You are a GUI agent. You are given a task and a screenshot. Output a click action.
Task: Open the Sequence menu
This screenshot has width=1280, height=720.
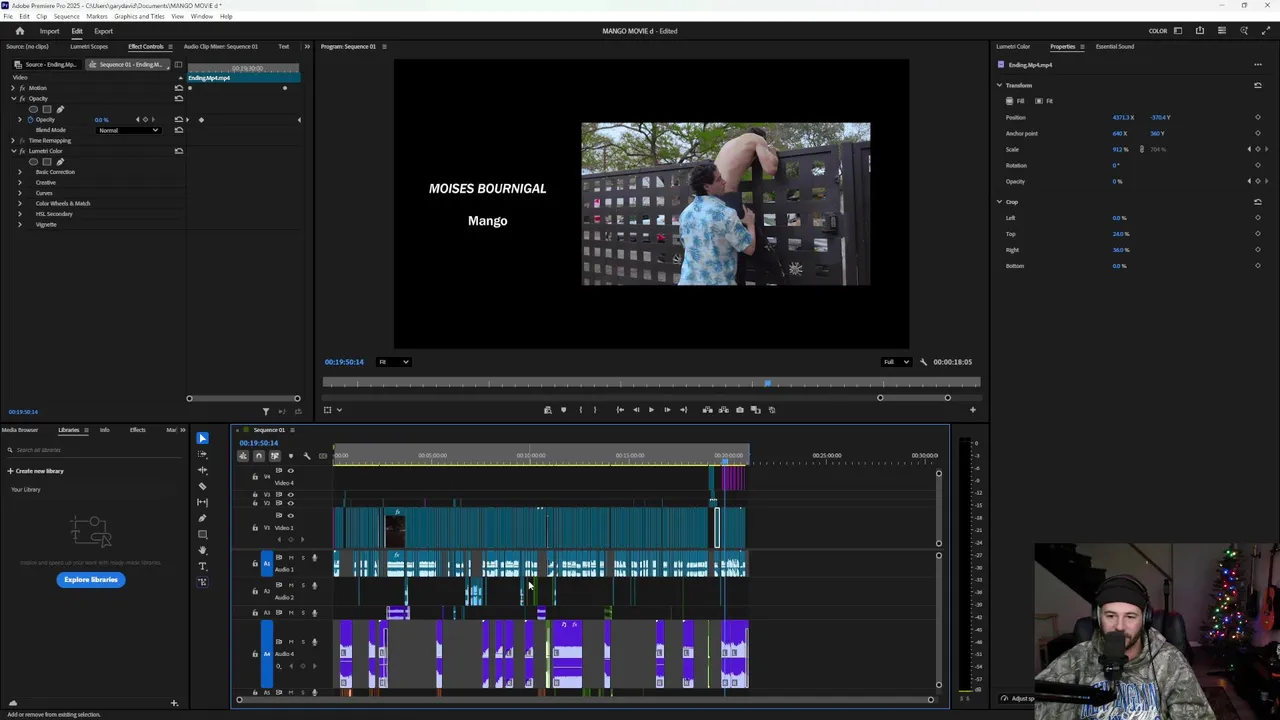(x=66, y=17)
